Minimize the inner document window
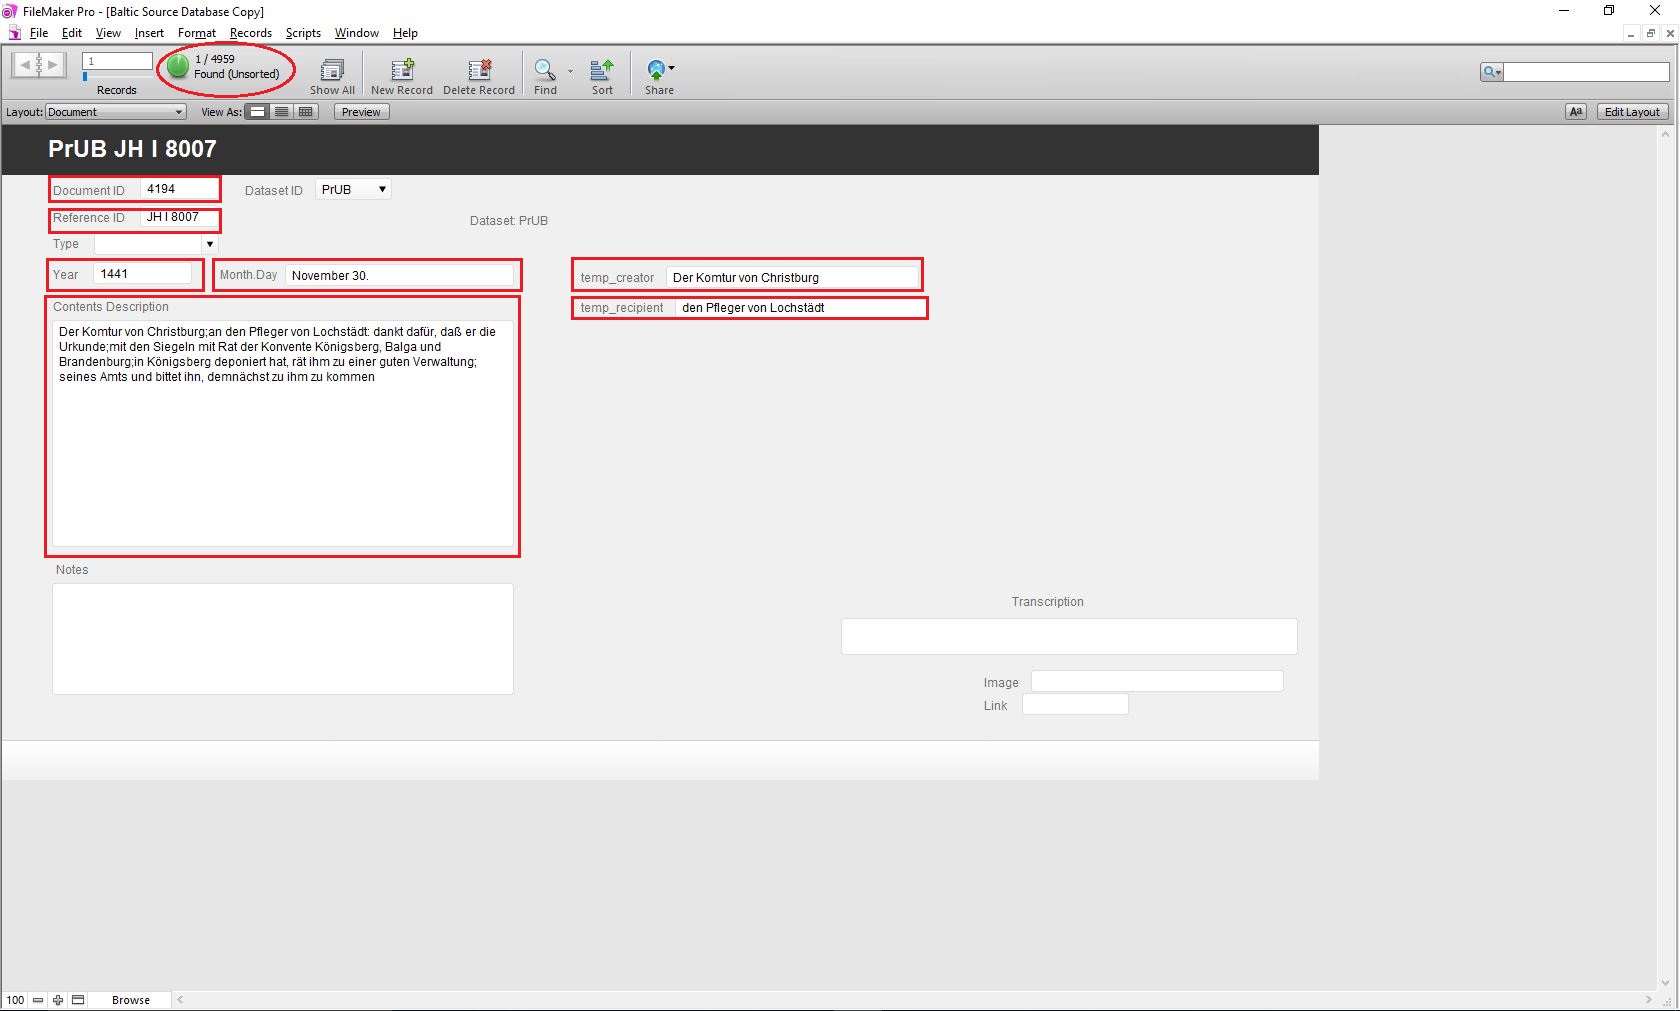The image size is (1680, 1011). (1631, 33)
